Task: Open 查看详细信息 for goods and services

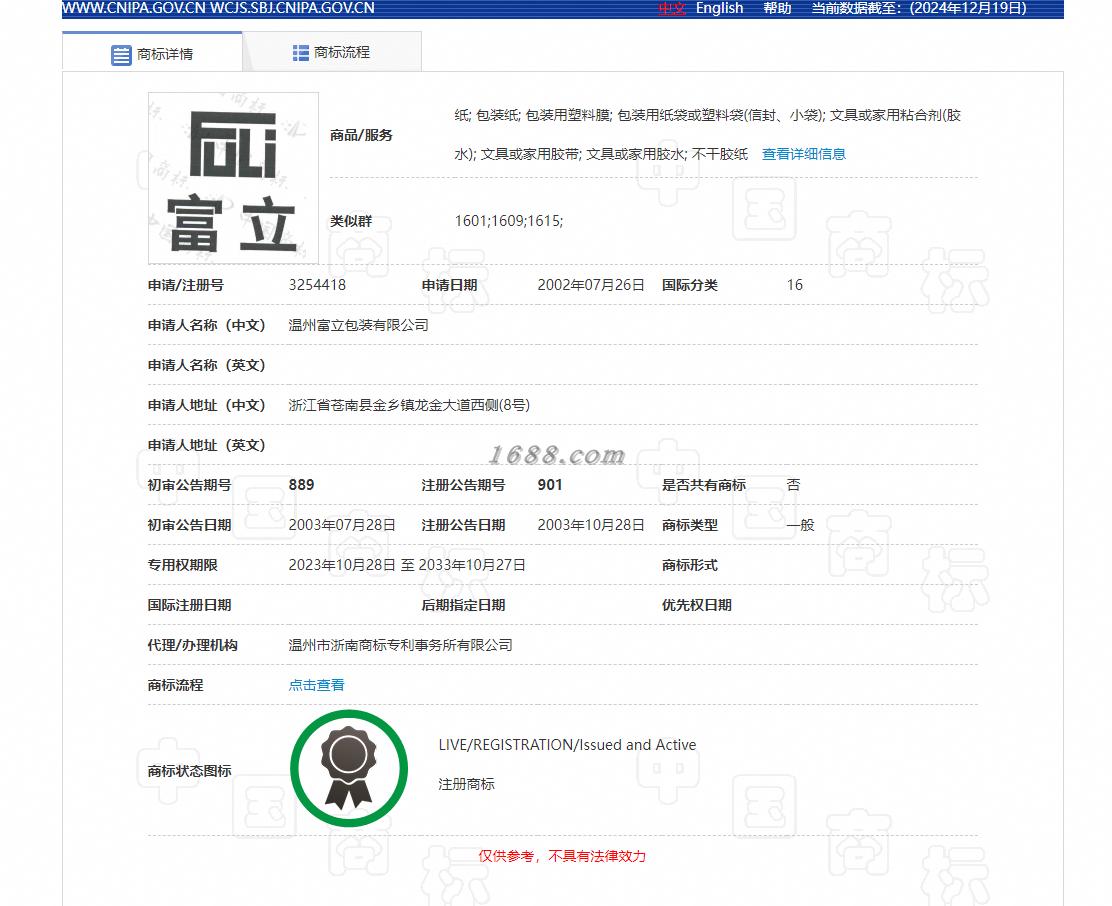Action: [x=804, y=154]
